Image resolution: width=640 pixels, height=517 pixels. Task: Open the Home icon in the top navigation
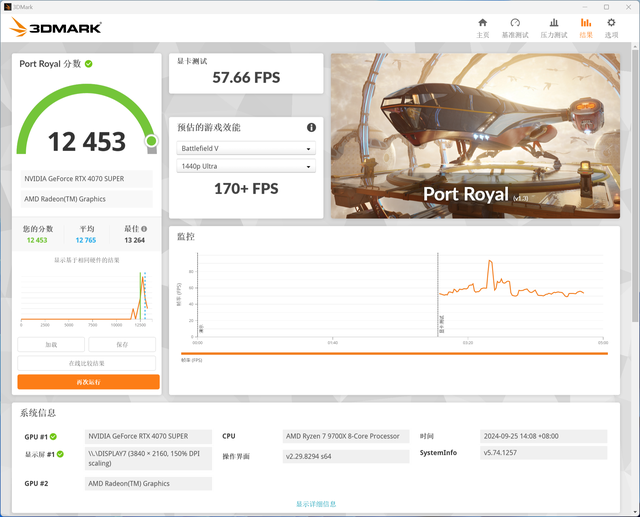click(x=482, y=23)
